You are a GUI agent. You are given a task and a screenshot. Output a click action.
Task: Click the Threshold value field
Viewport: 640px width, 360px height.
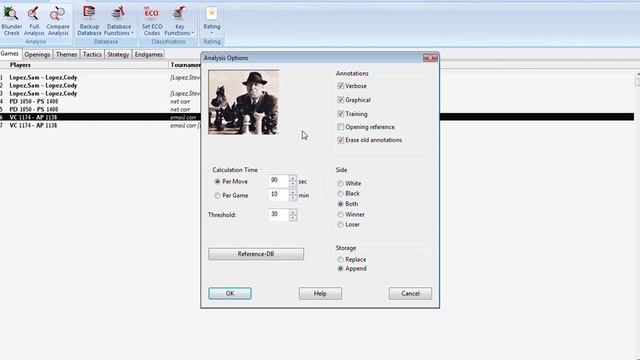point(279,214)
